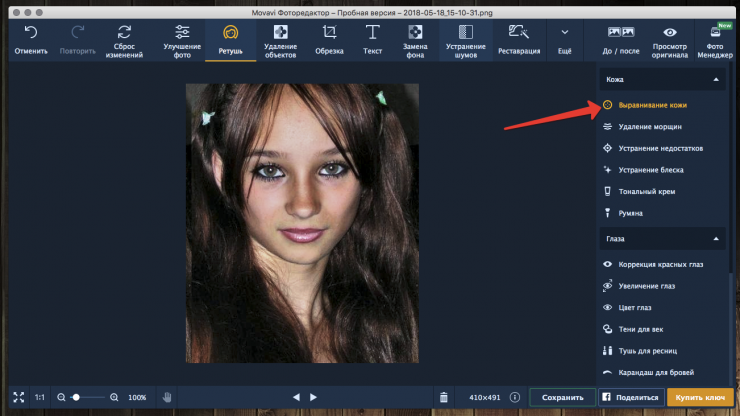The height and width of the screenshot is (416, 740).
Task: Click the zoom out magnifier icon
Action: pos(61,397)
